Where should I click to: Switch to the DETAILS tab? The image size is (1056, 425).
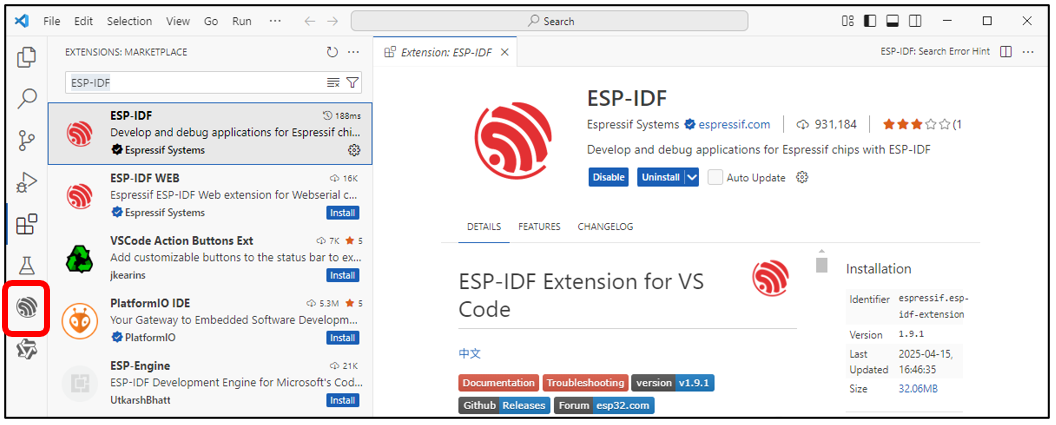tap(484, 227)
